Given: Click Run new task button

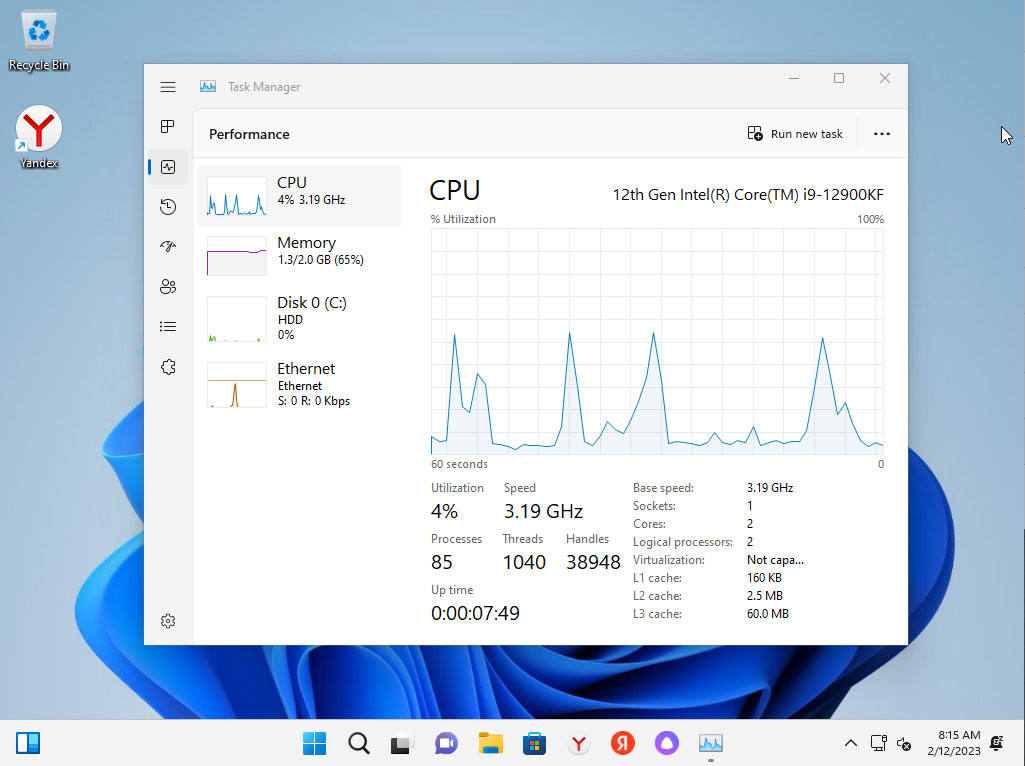Looking at the screenshot, I should click(x=795, y=134).
